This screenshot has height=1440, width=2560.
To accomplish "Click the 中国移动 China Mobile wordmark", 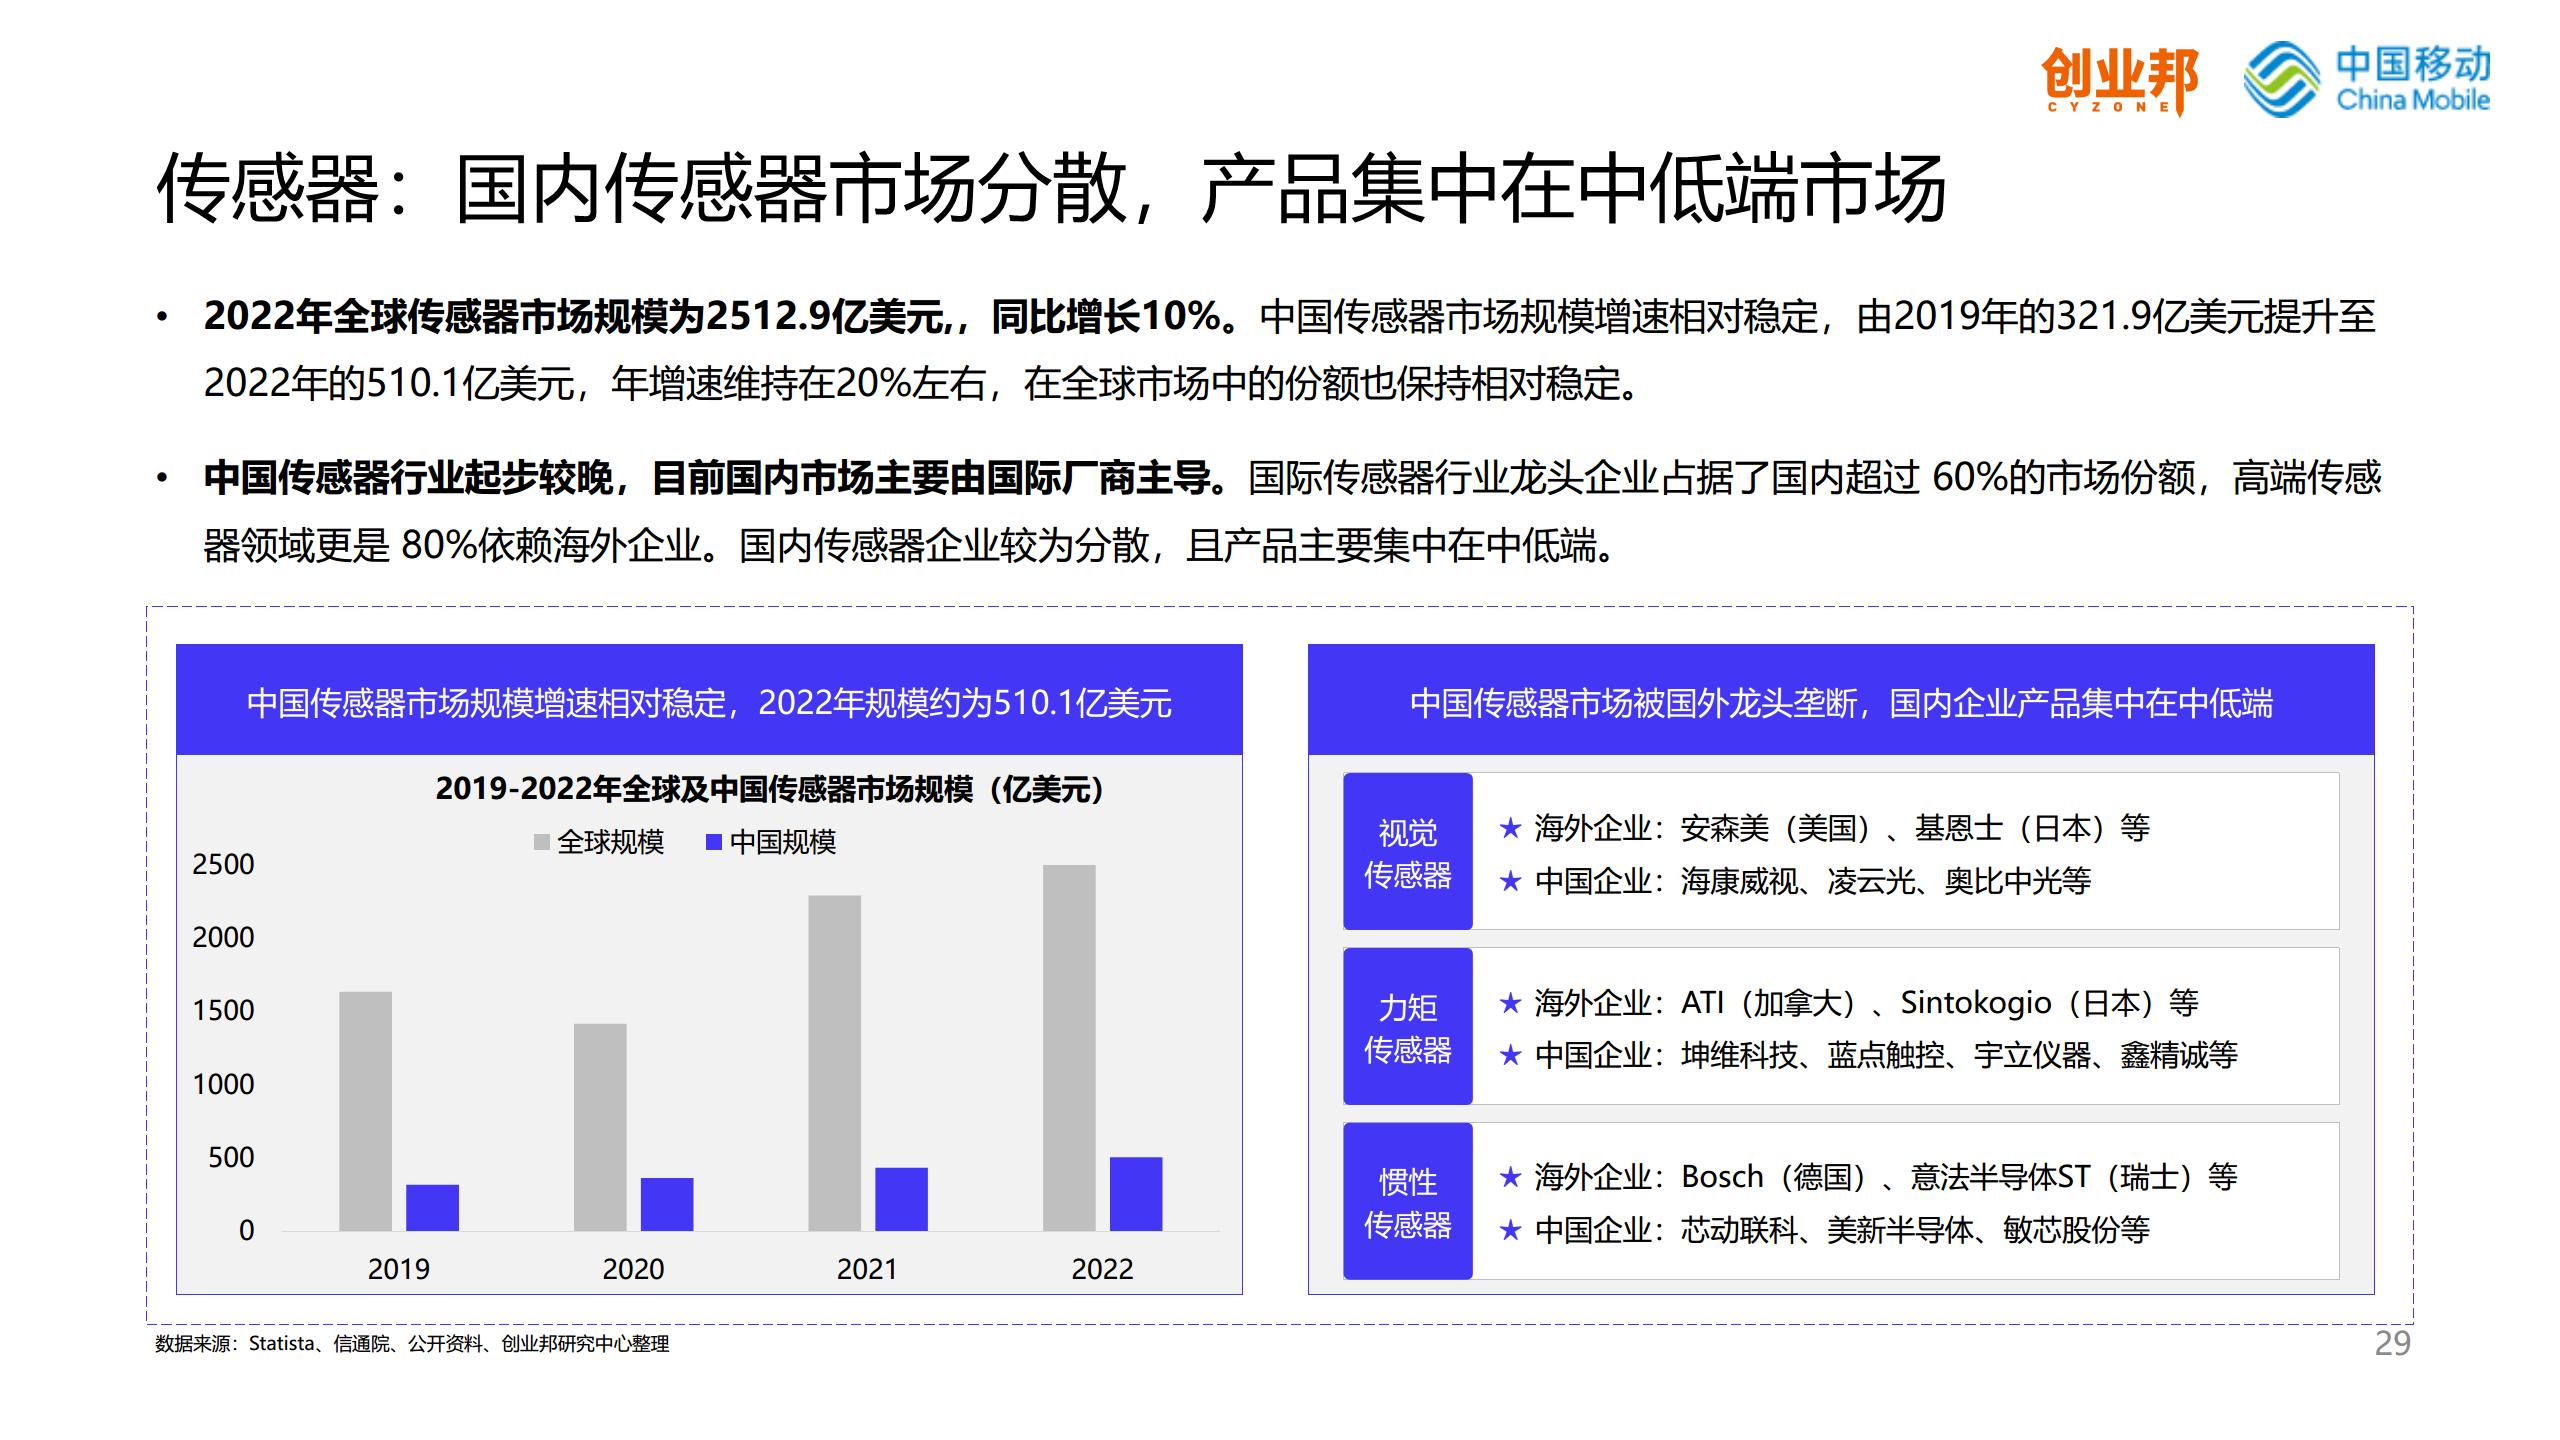I will [x=2412, y=78].
